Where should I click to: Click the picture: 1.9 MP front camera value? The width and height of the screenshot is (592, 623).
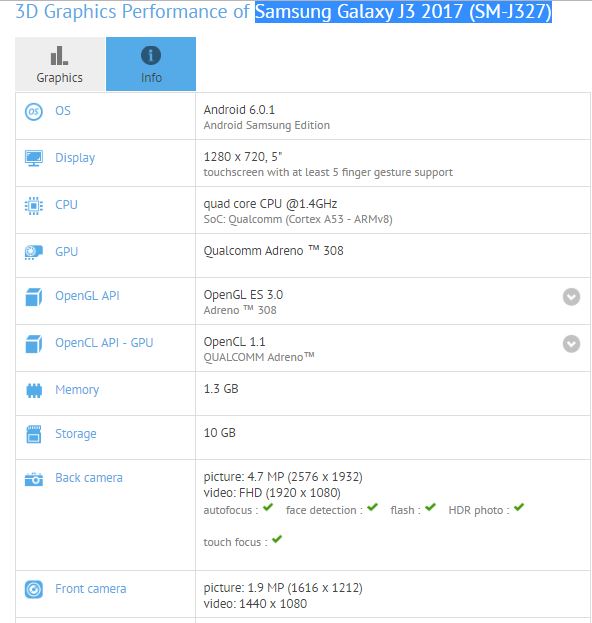(x=283, y=588)
